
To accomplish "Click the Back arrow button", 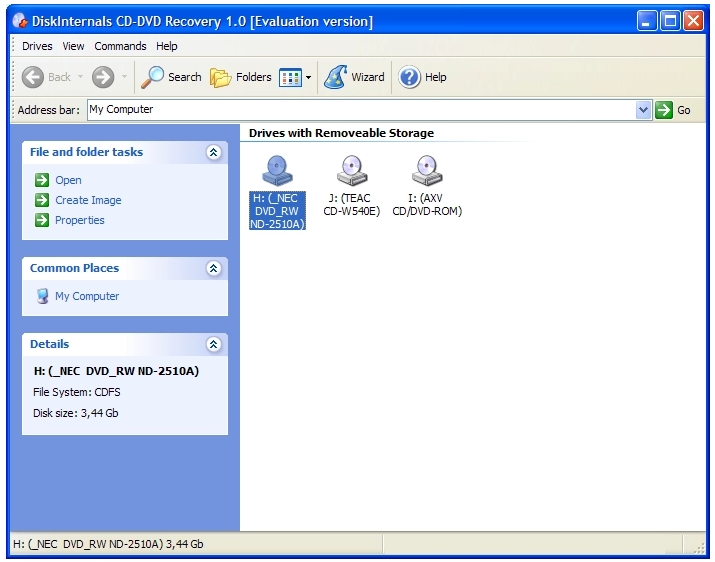I will click(x=33, y=77).
